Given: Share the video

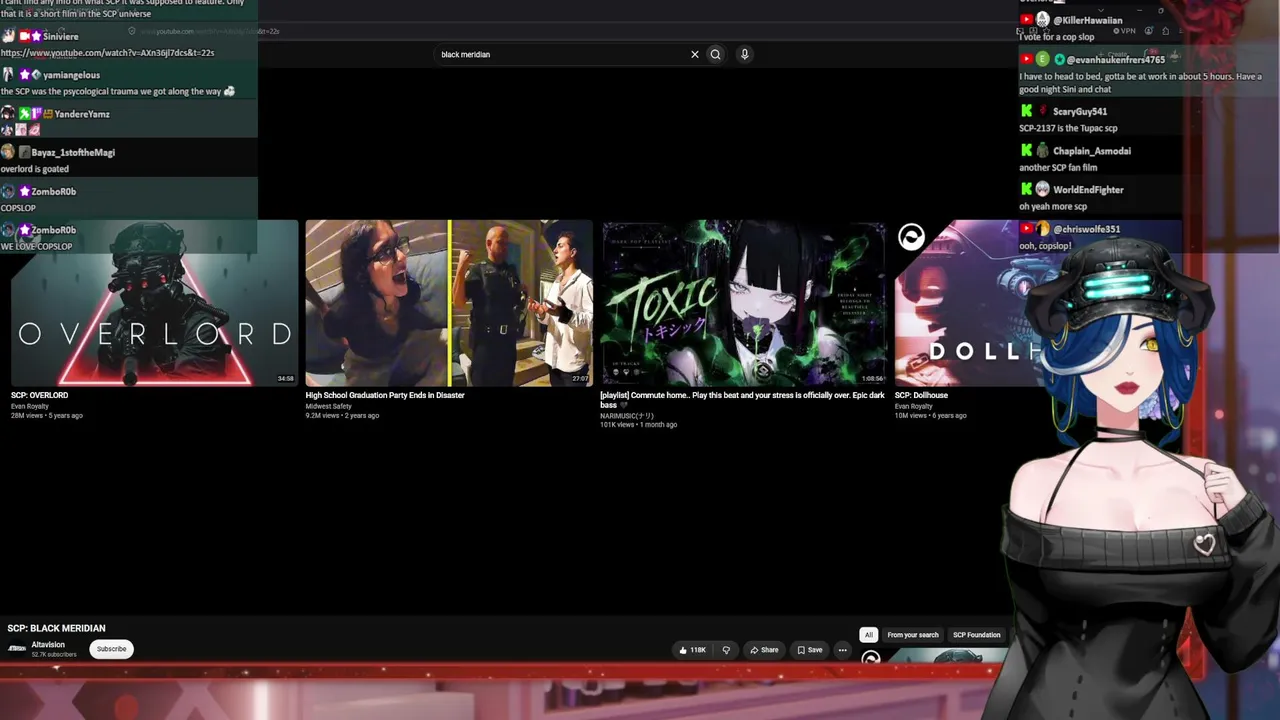Looking at the screenshot, I should (x=764, y=650).
